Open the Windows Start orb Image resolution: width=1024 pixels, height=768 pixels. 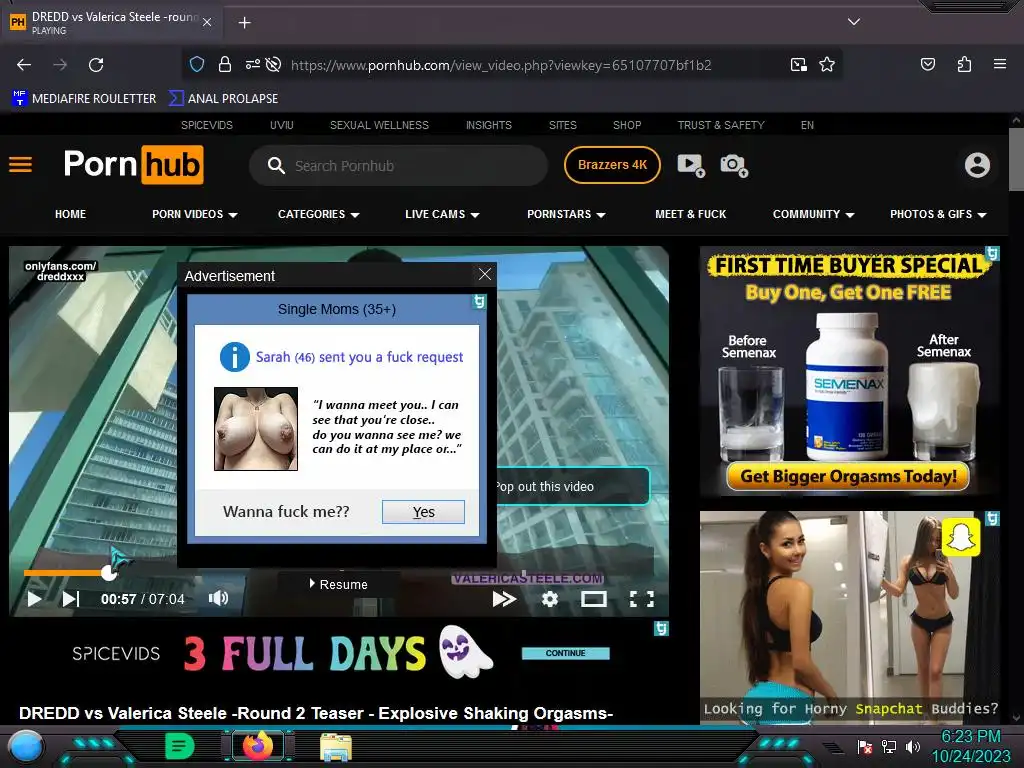25,748
